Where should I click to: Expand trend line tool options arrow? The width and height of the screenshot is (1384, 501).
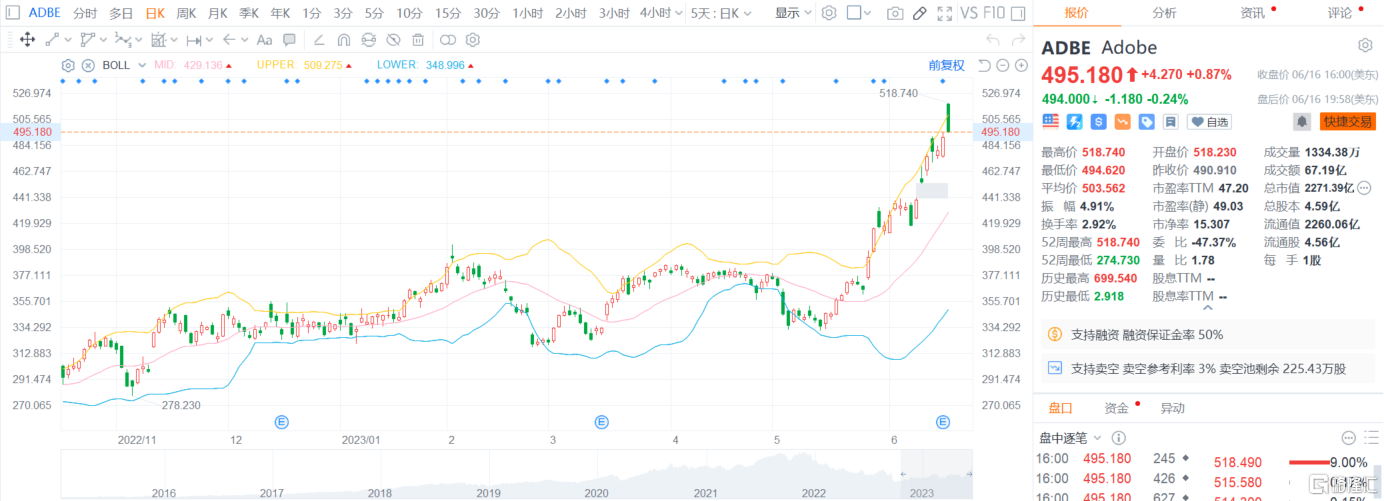[68, 40]
